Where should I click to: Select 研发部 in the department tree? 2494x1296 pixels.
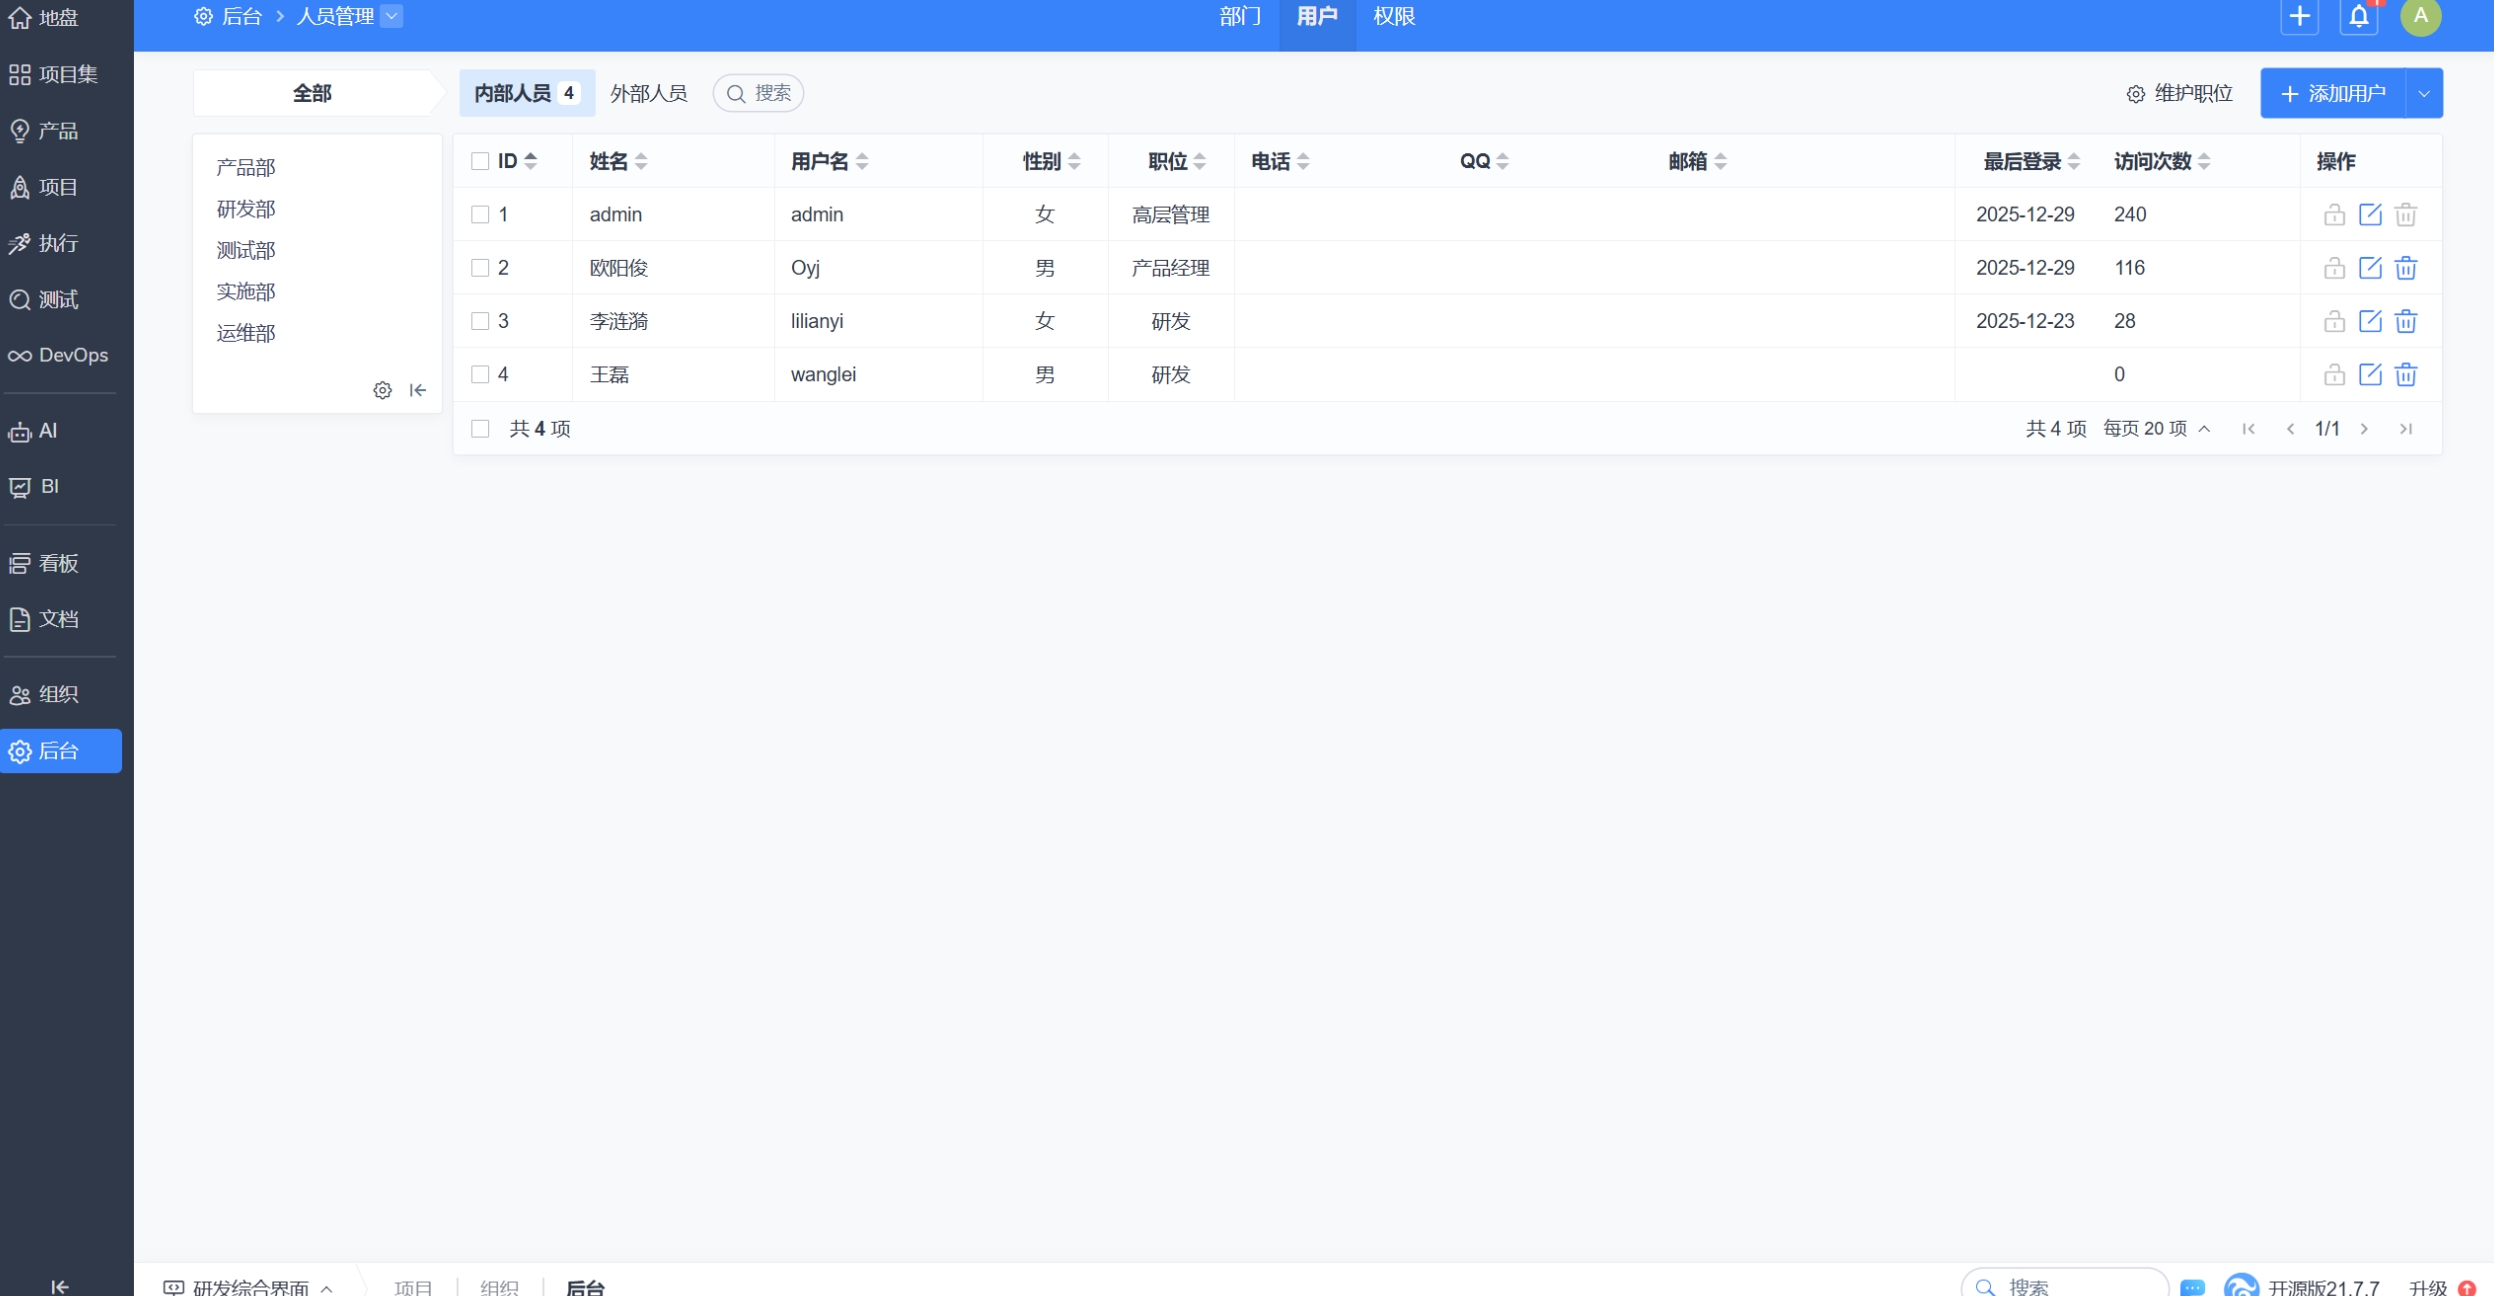[246, 209]
